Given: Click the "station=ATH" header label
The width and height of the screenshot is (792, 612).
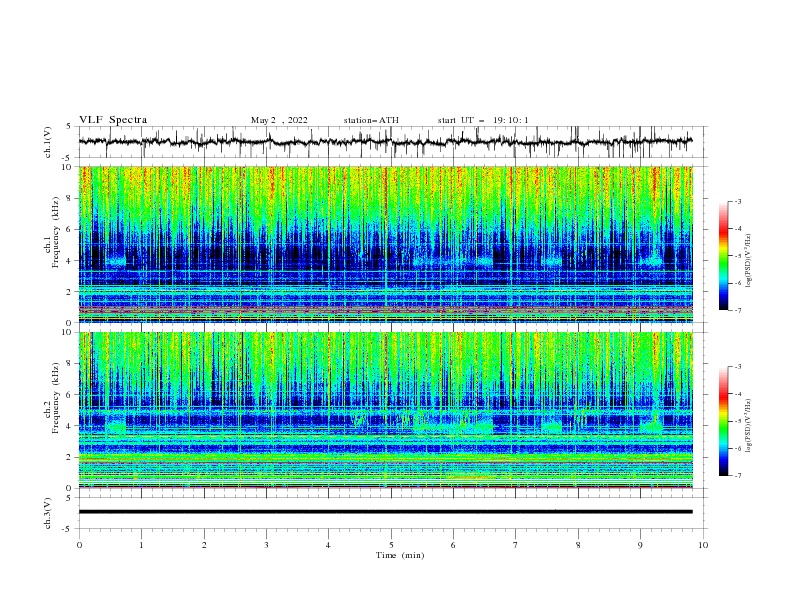Looking at the screenshot, I should click(371, 120).
